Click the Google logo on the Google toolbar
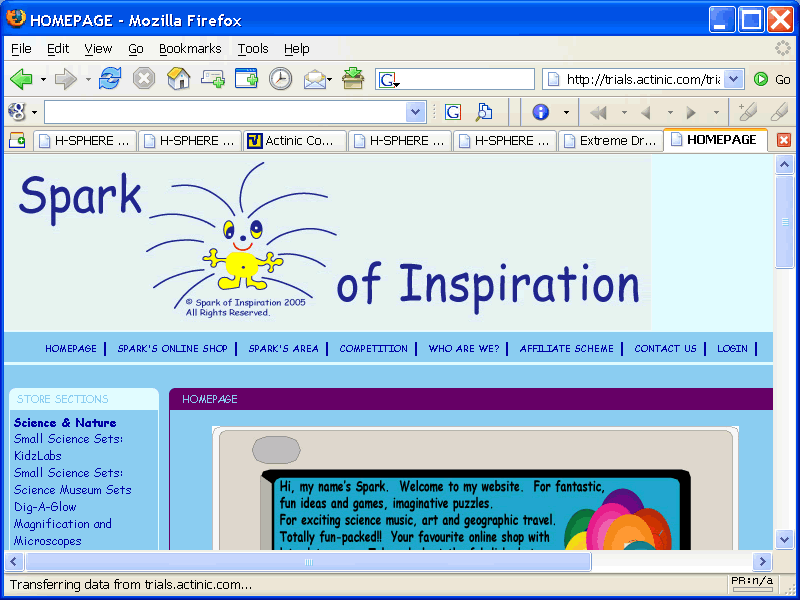The height and width of the screenshot is (600, 800). 17,112
